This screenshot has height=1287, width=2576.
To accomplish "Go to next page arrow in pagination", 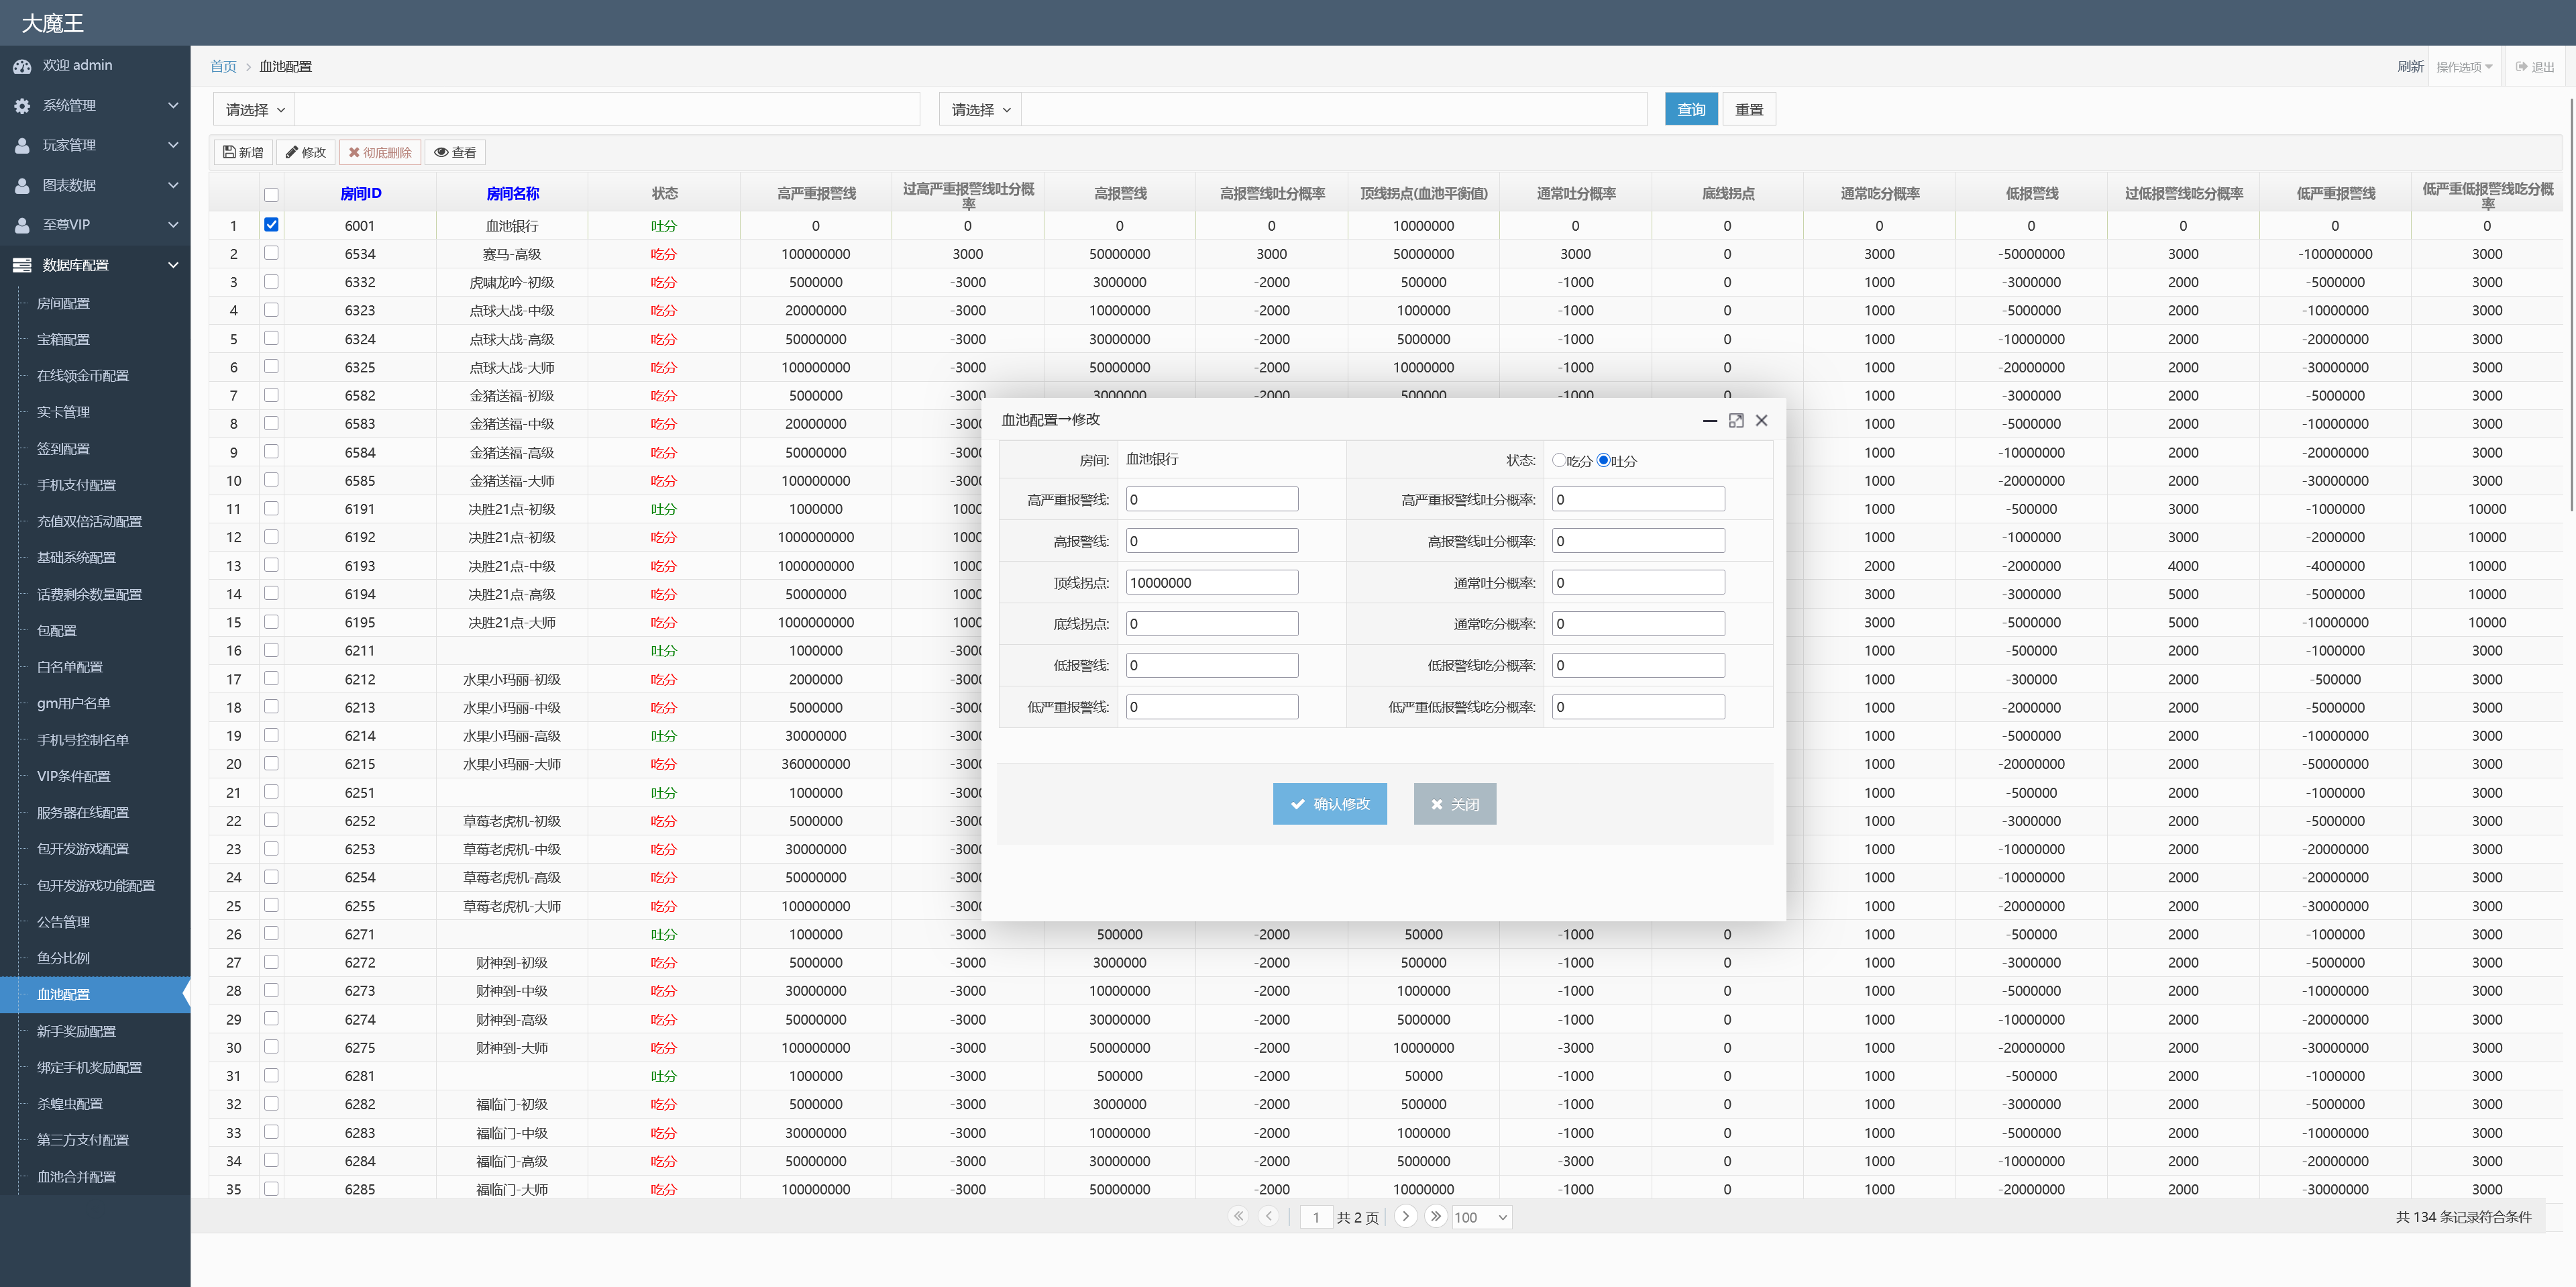I will point(1405,1216).
